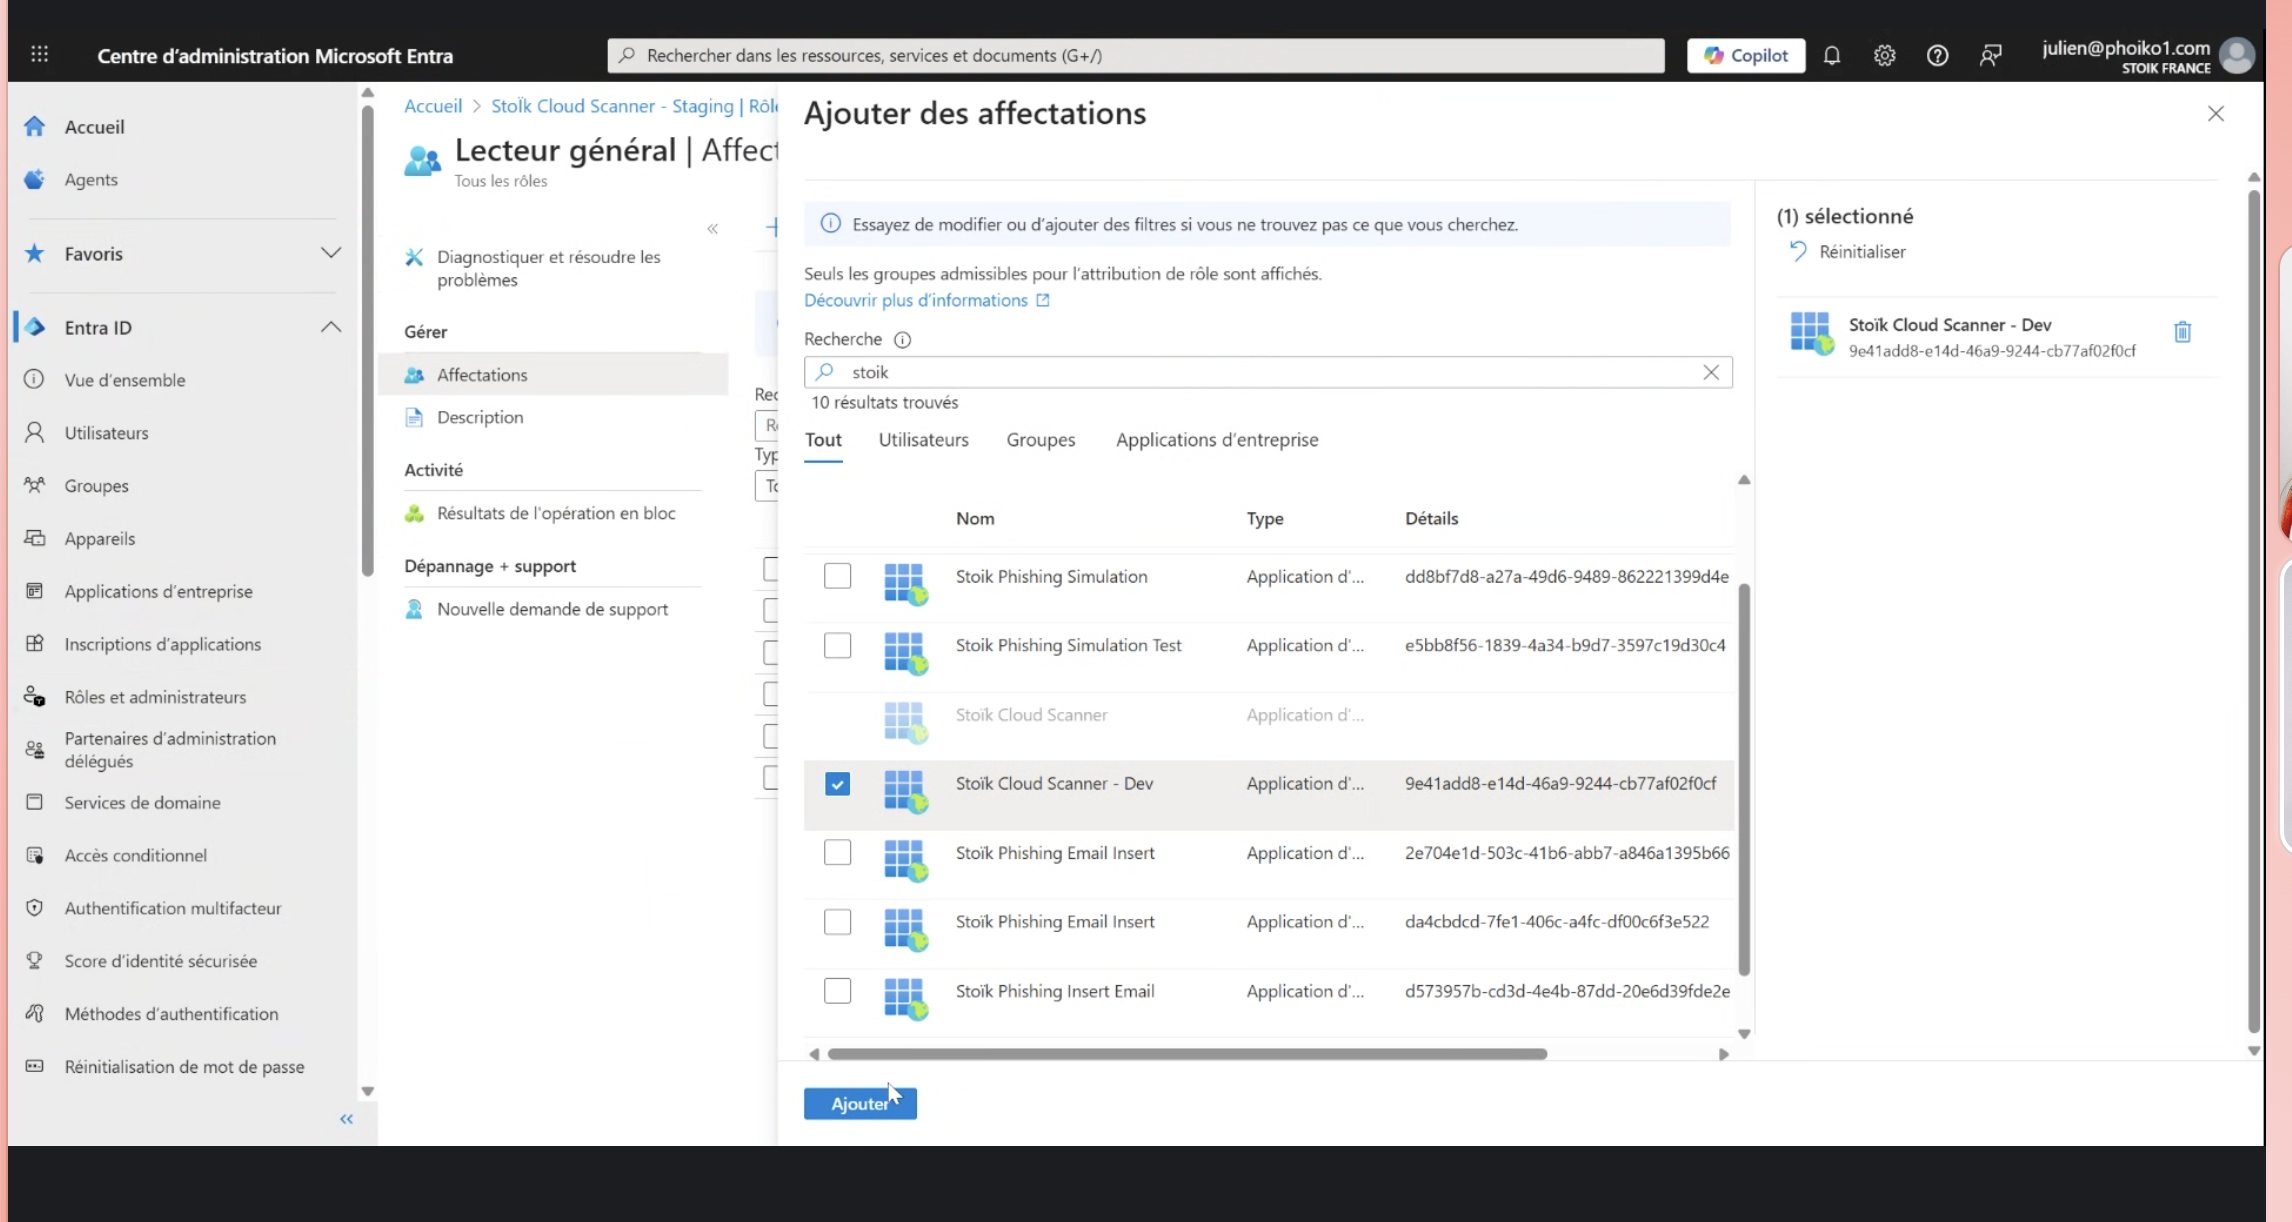Clear the stoik search with X icon
Image resolution: width=2292 pixels, height=1222 pixels.
pyautogui.click(x=1711, y=372)
